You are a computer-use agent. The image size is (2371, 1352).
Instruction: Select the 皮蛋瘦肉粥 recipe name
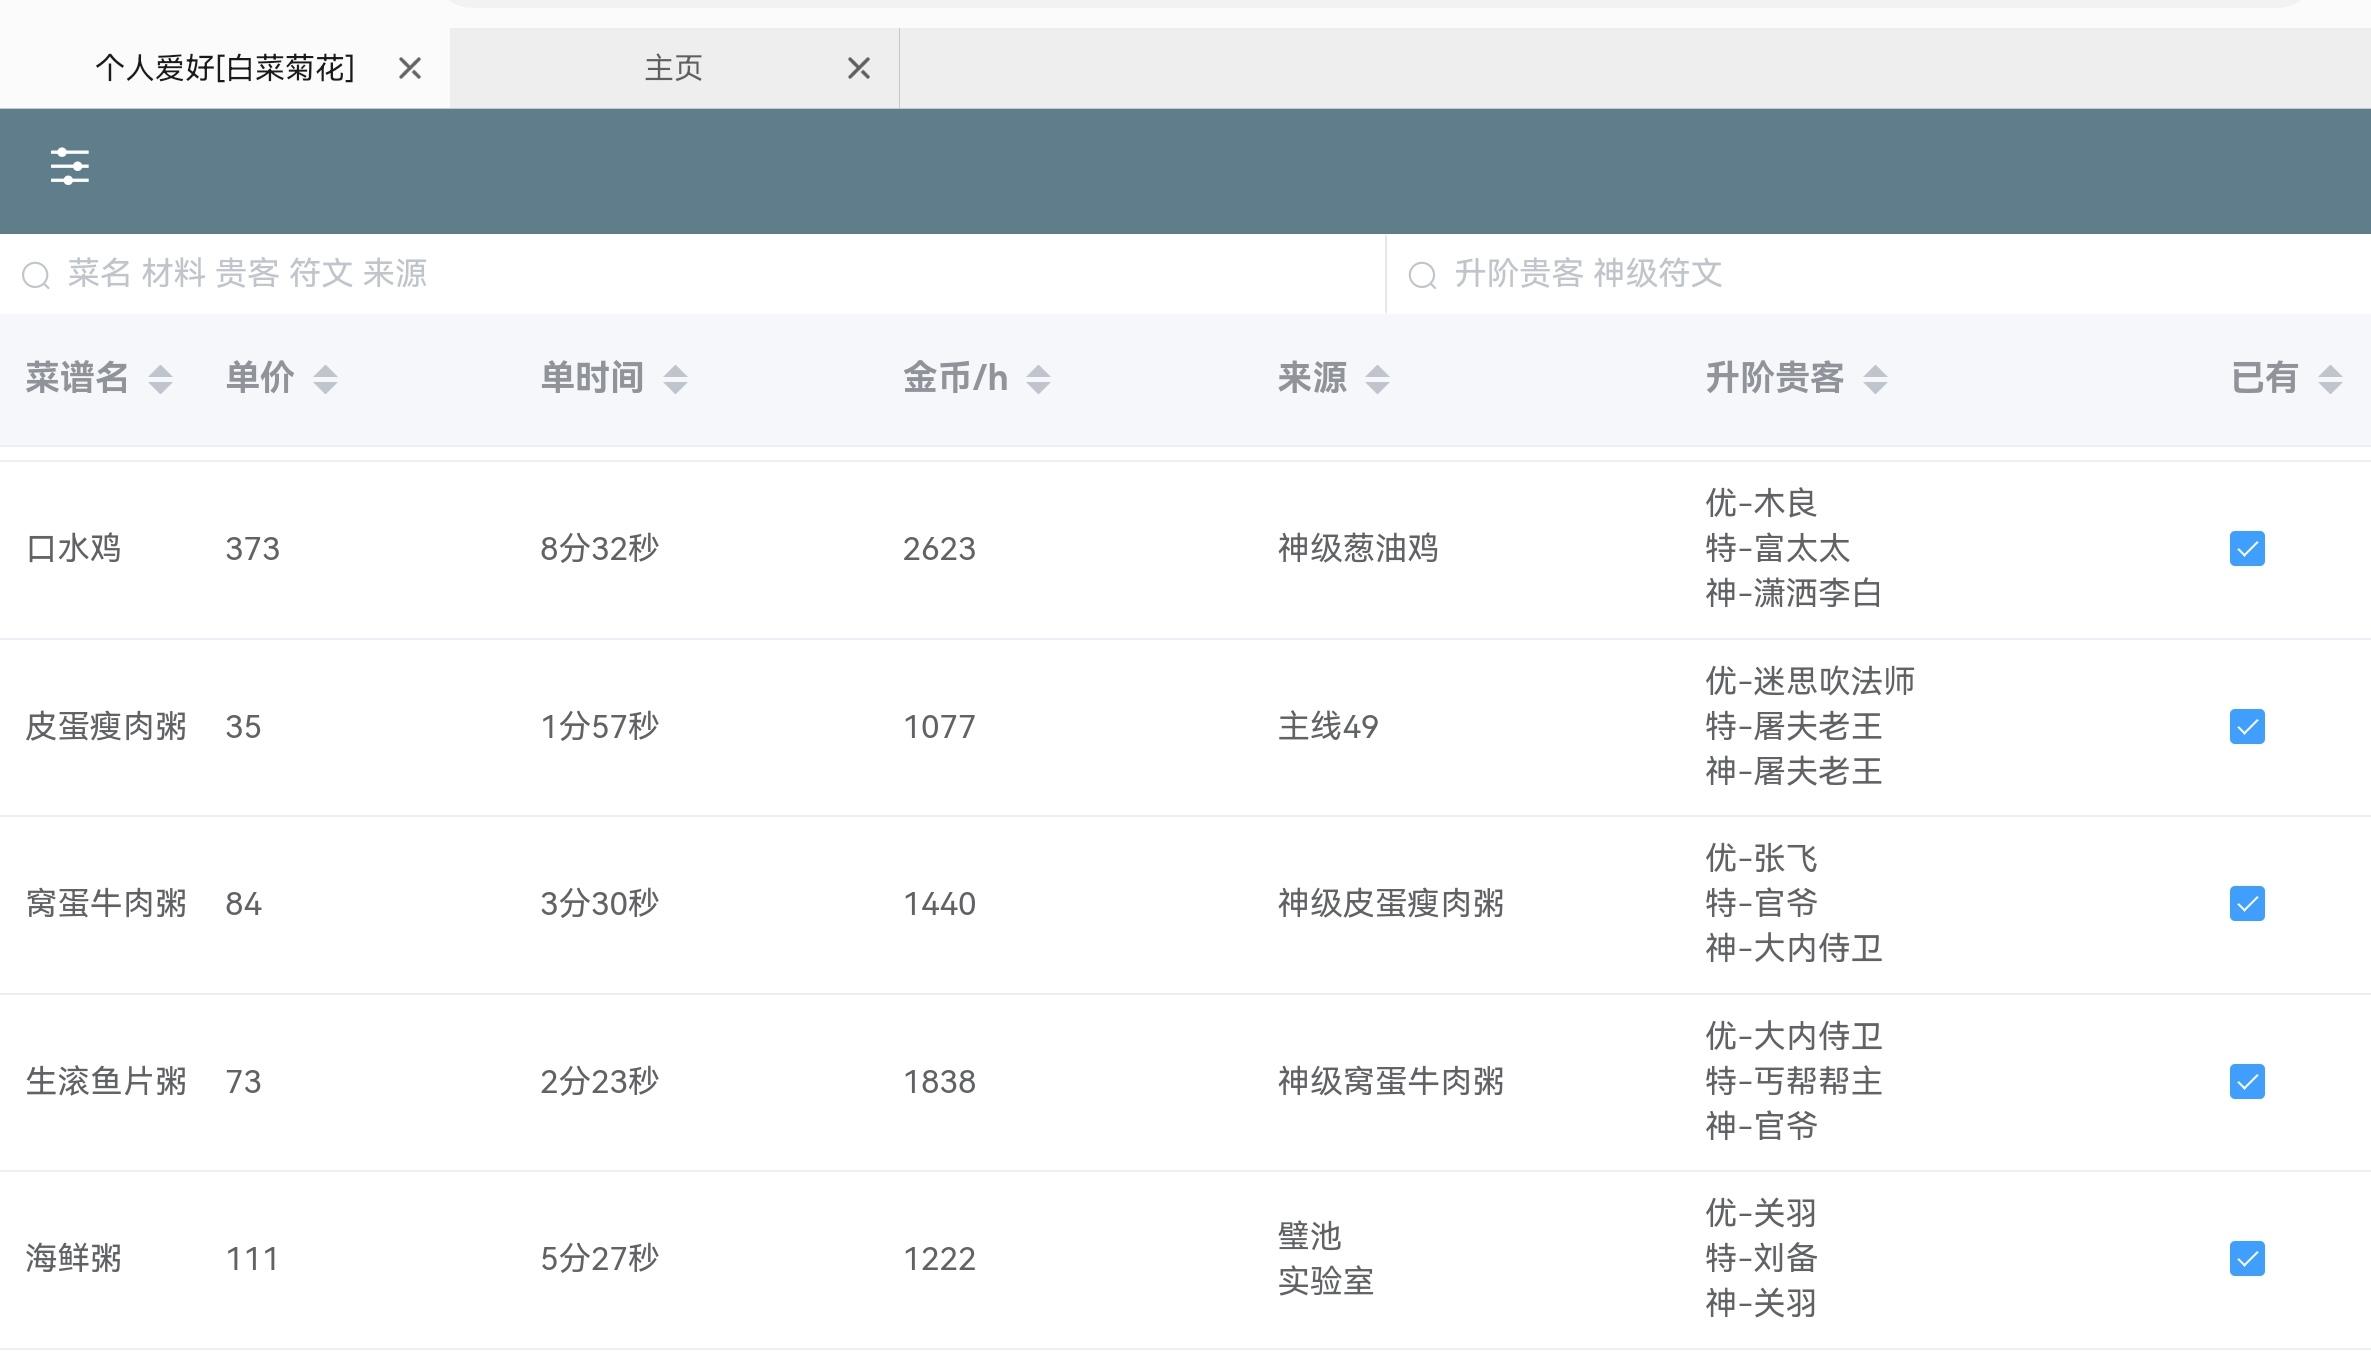tap(106, 727)
